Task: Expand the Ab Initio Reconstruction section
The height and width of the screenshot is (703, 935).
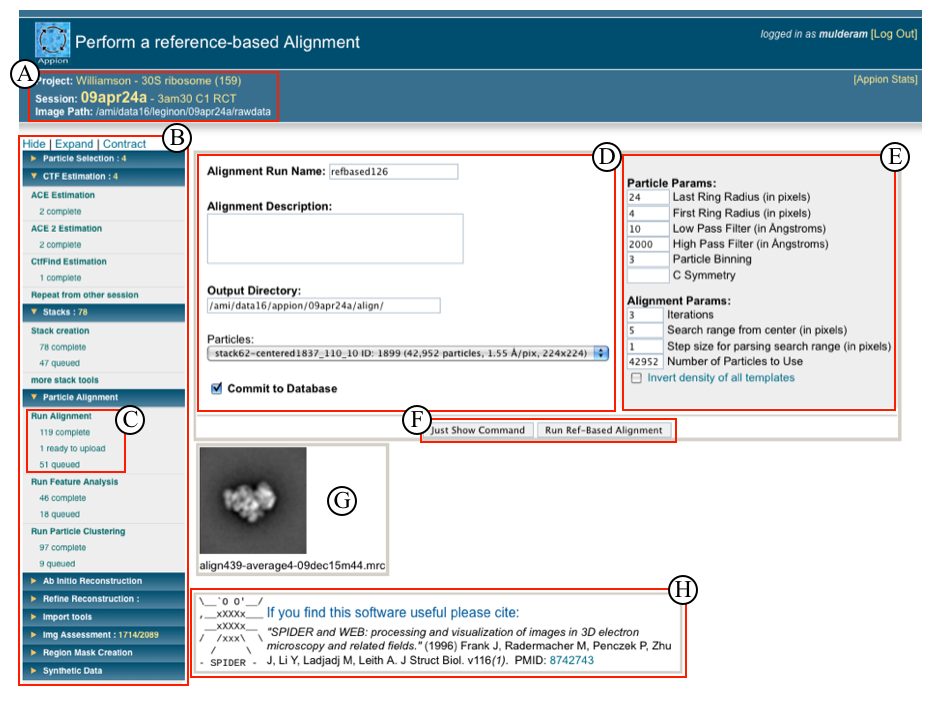Action: (x=92, y=581)
